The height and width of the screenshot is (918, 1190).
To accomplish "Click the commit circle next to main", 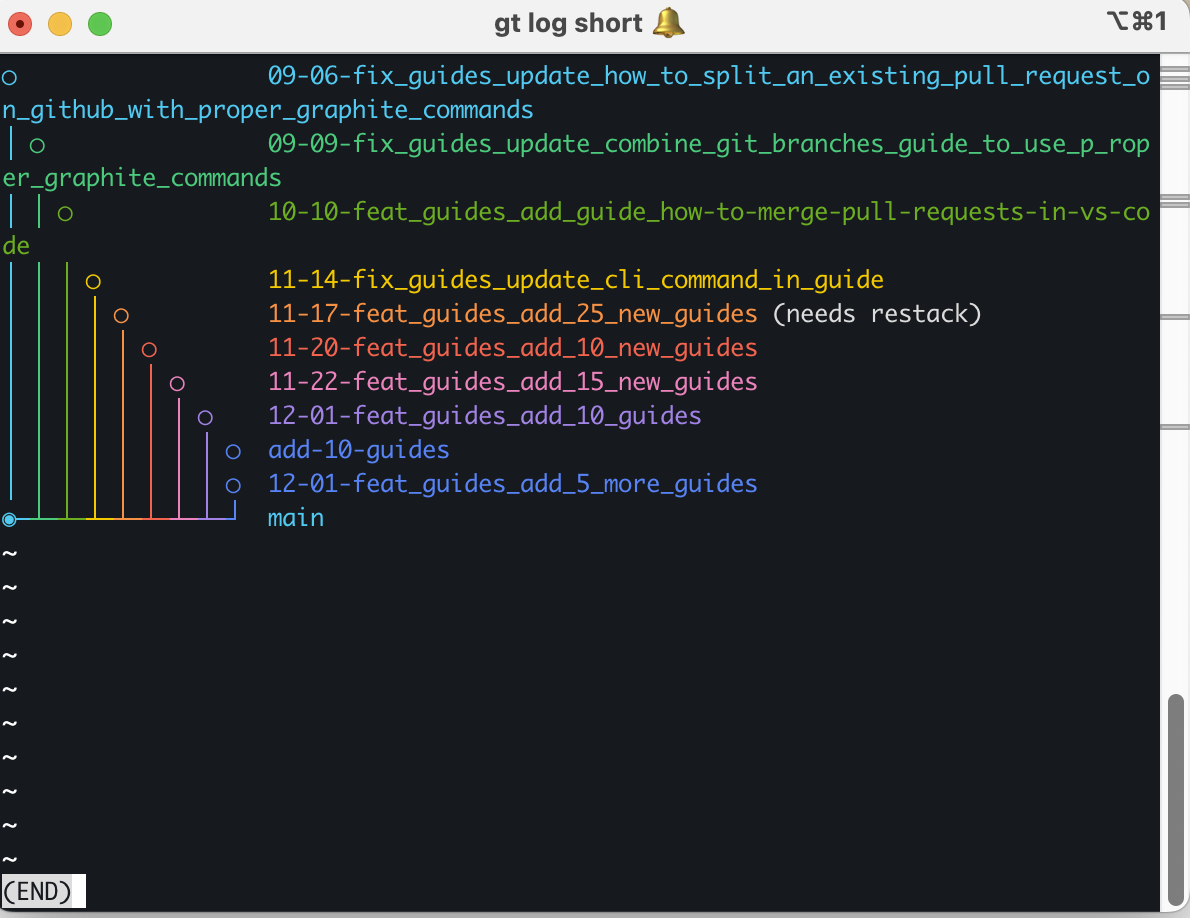I will (x=8, y=518).
